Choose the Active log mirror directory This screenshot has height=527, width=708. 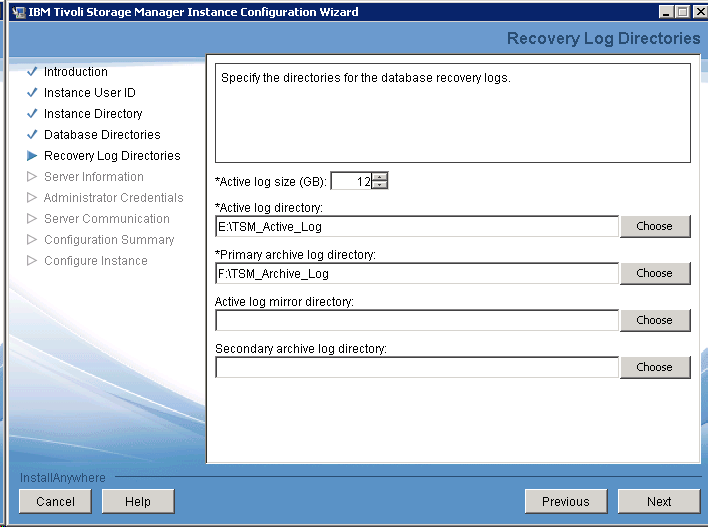[x=654, y=320]
